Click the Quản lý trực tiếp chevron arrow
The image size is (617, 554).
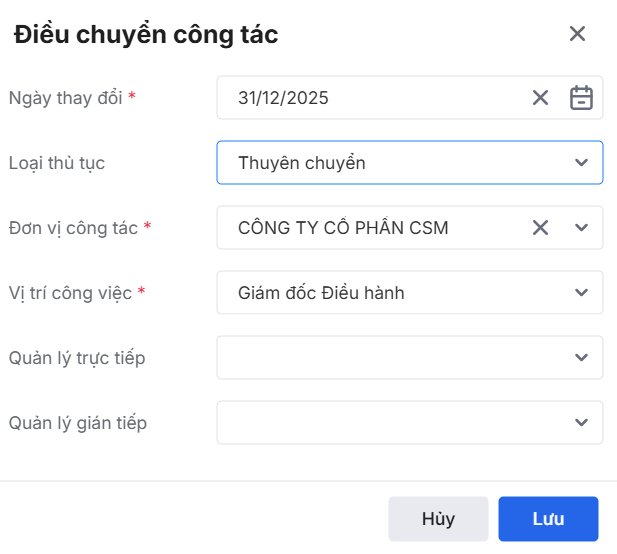coord(582,358)
